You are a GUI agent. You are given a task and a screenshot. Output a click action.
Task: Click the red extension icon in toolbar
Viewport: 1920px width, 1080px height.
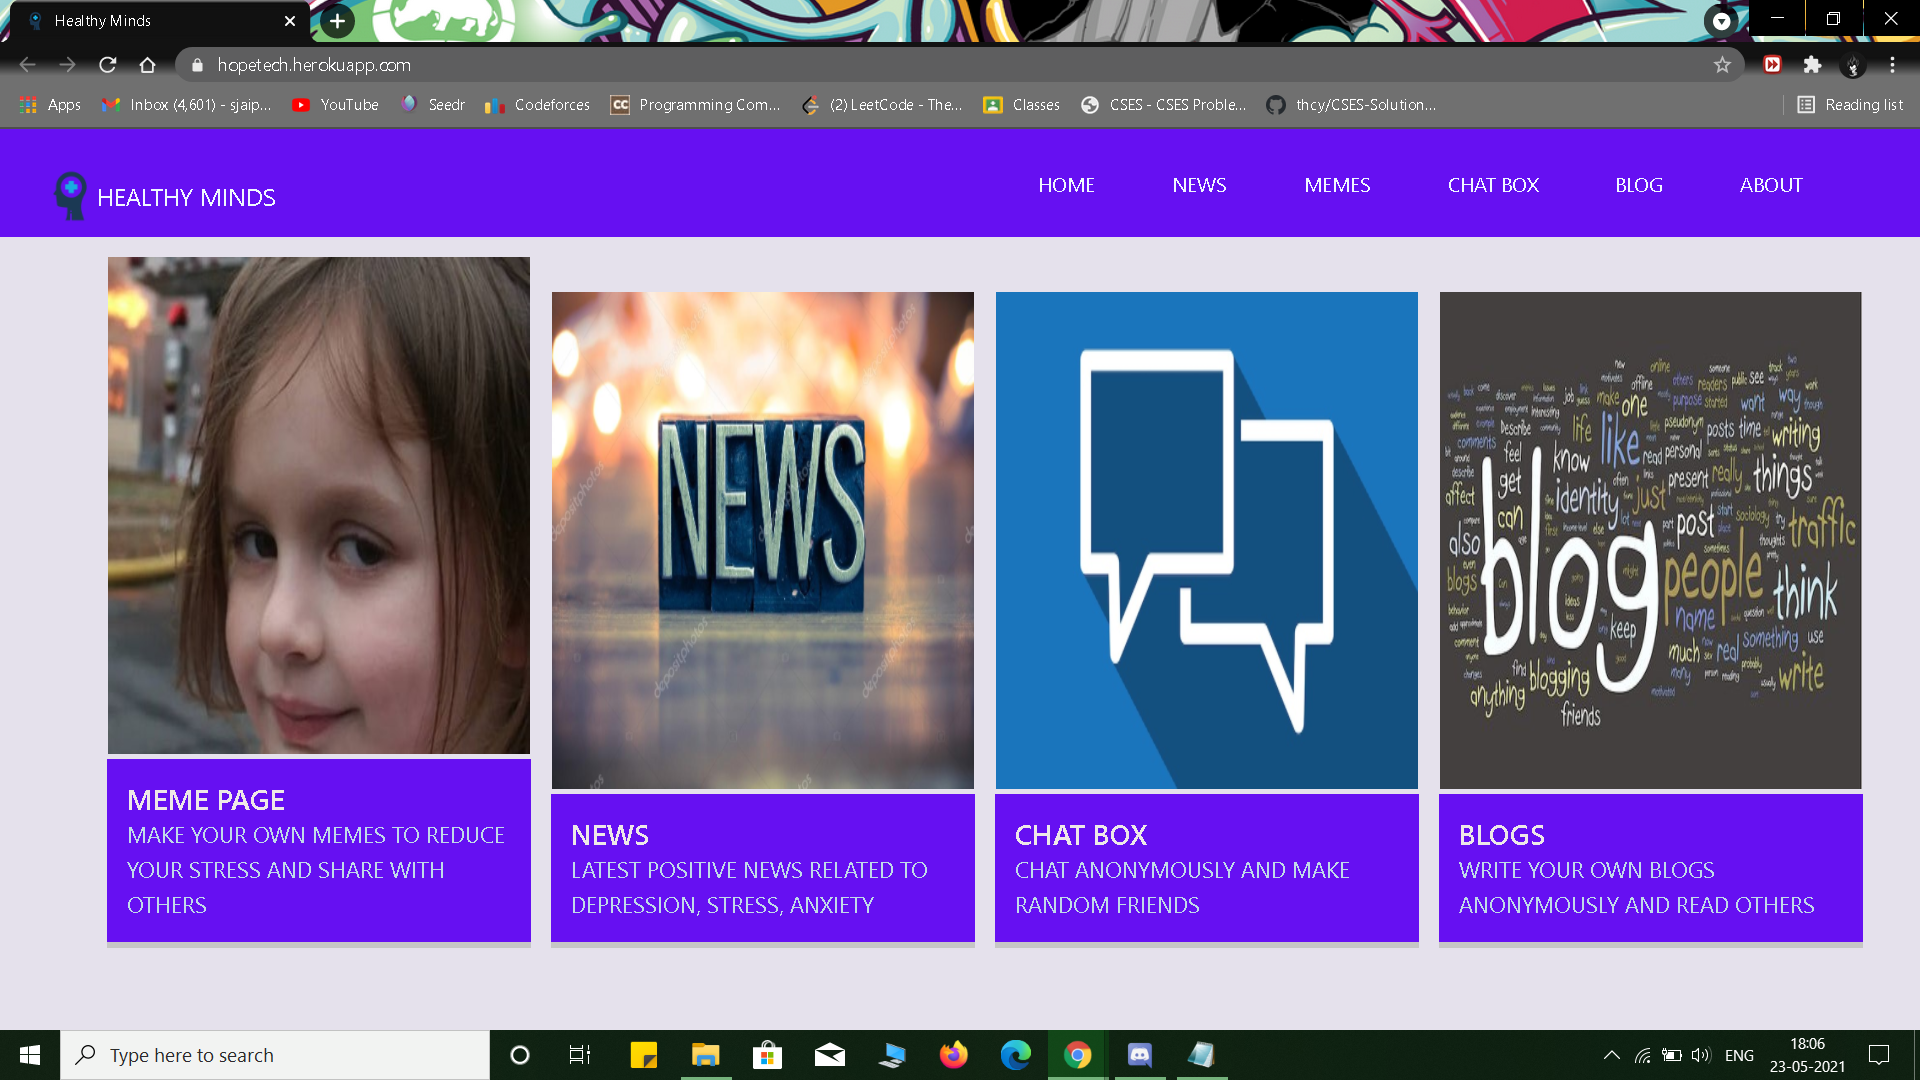pyautogui.click(x=1772, y=65)
